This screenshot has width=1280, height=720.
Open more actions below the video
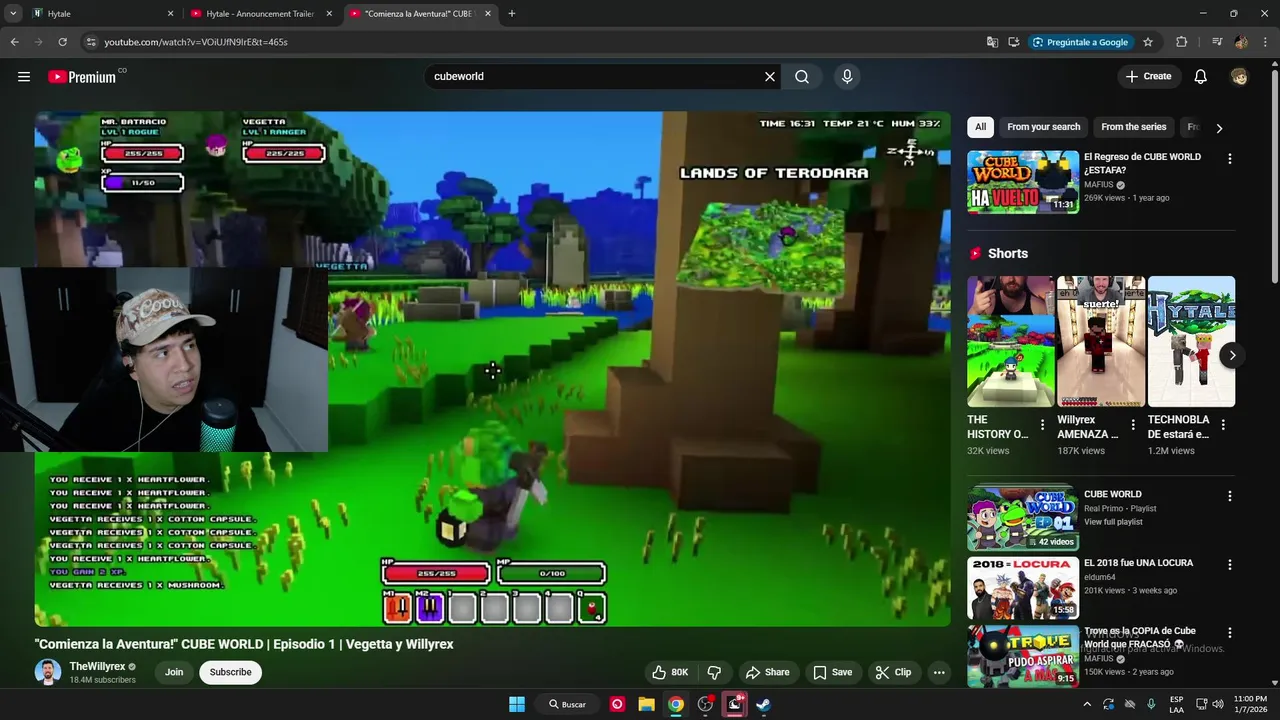939,672
